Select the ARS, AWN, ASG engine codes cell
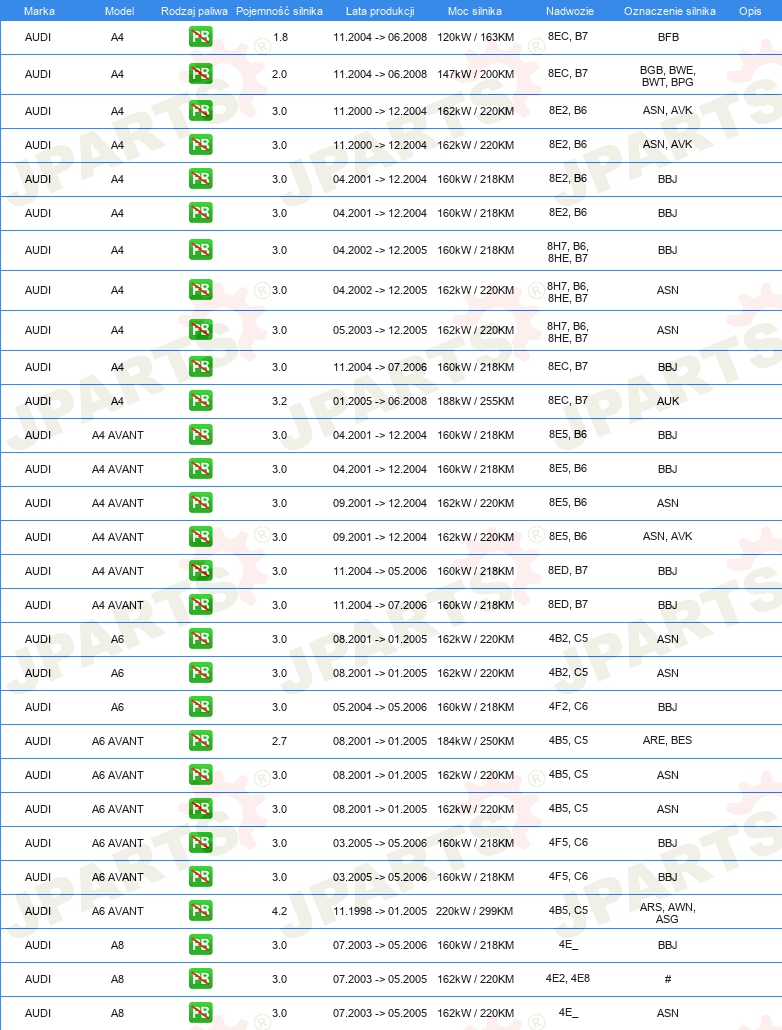Image resolution: width=782 pixels, height=1030 pixels. tap(668, 913)
